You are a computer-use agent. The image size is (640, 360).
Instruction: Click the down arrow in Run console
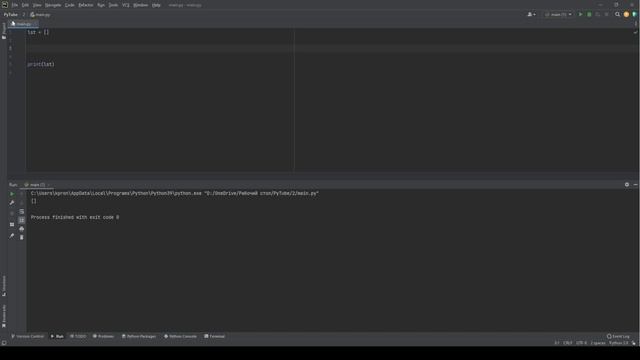tap(22, 203)
